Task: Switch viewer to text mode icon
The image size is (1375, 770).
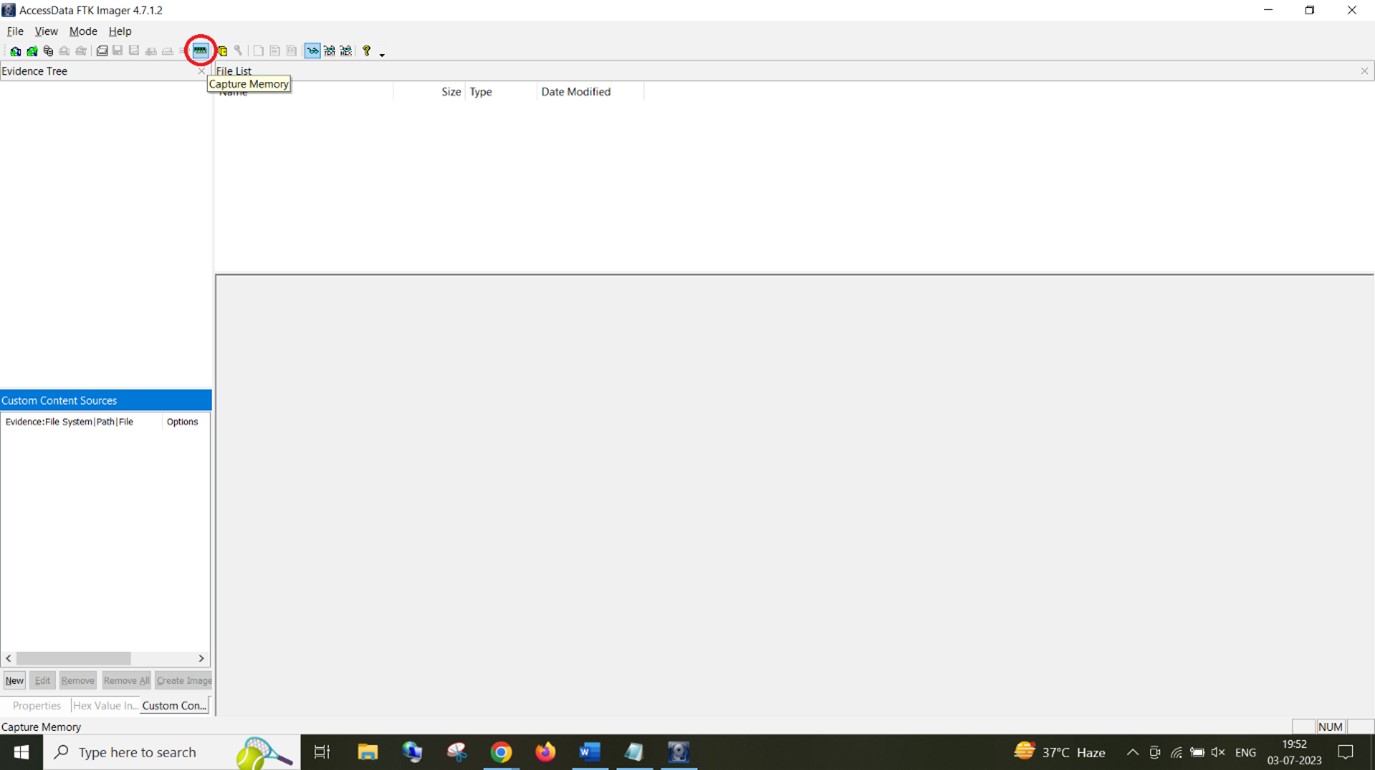Action: (329, 51)
